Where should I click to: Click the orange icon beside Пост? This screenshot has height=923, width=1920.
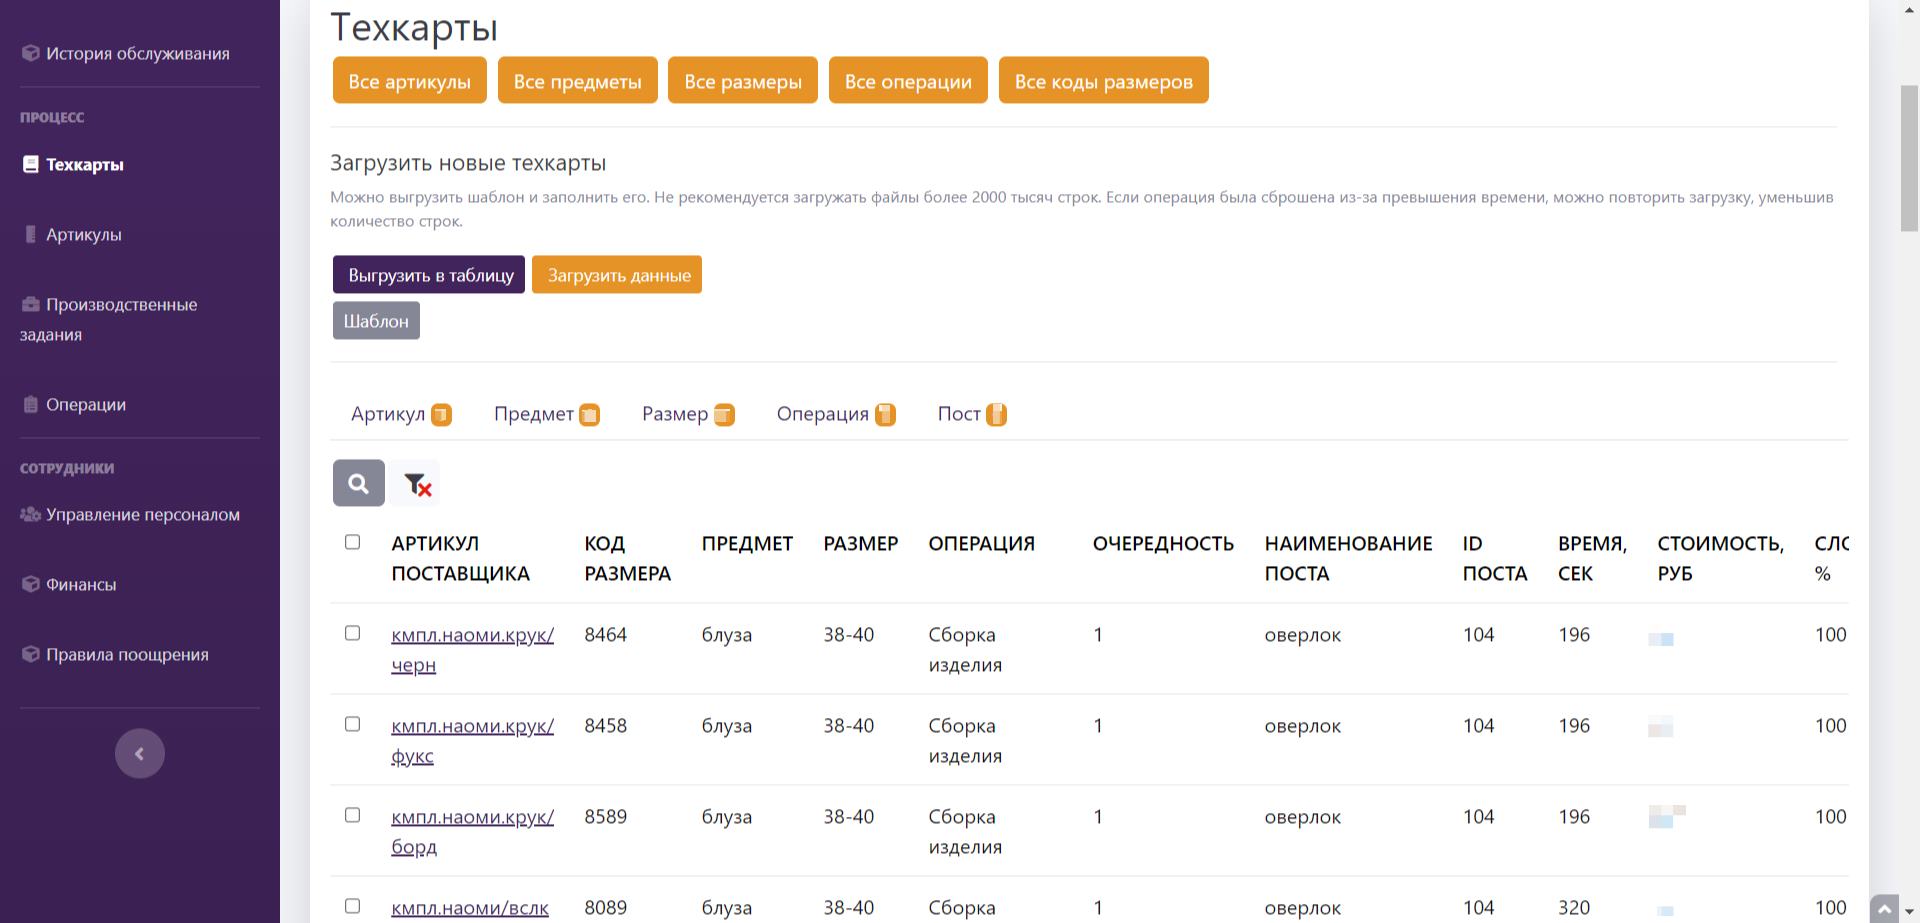point(996,414)
